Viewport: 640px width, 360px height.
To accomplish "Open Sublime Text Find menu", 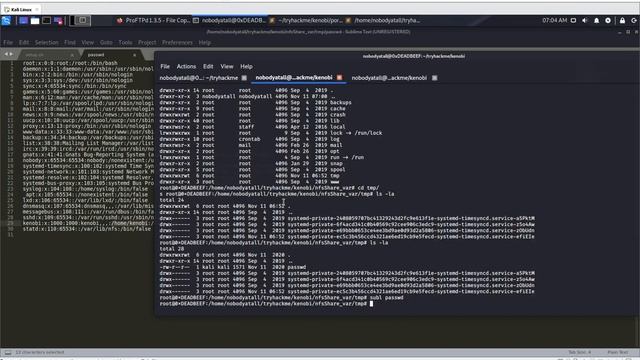I will tap(70, 42).
